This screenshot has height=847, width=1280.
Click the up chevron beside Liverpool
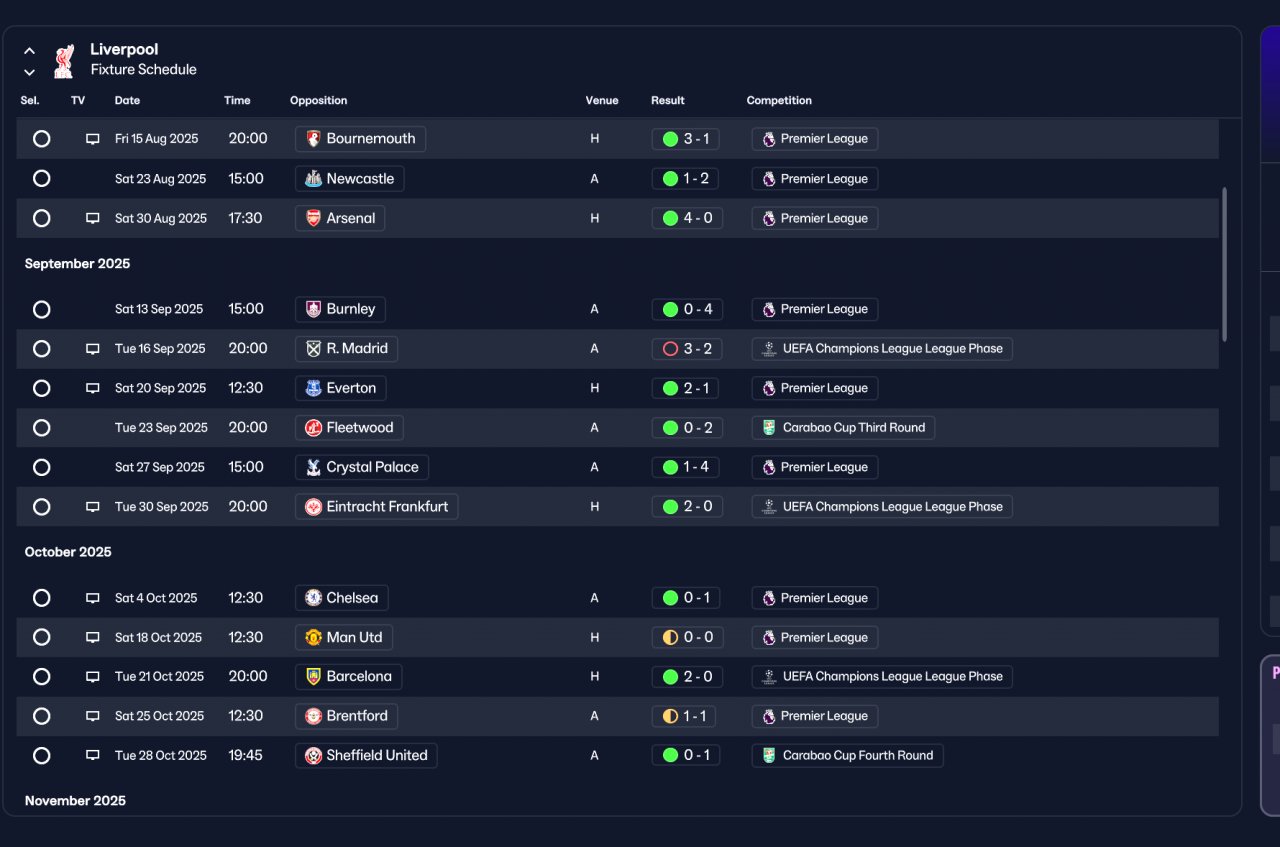click(x=29, y=51)
